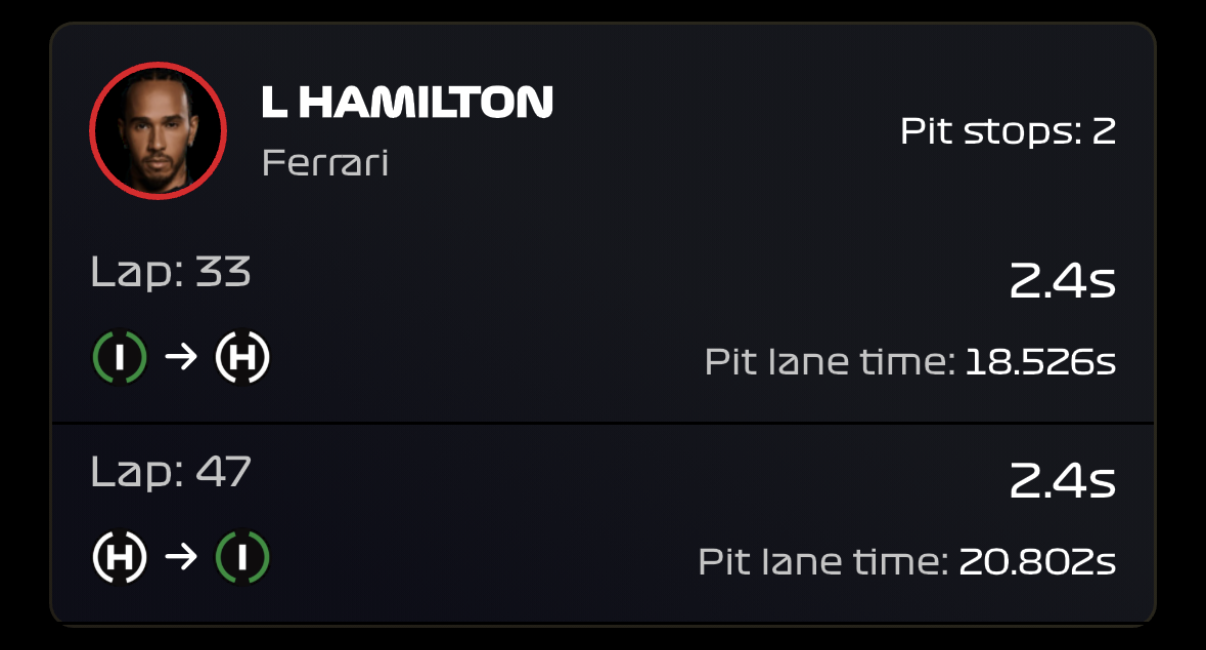
Task: Click the Pit stops: 2 counter
Action: (1008, 131)
